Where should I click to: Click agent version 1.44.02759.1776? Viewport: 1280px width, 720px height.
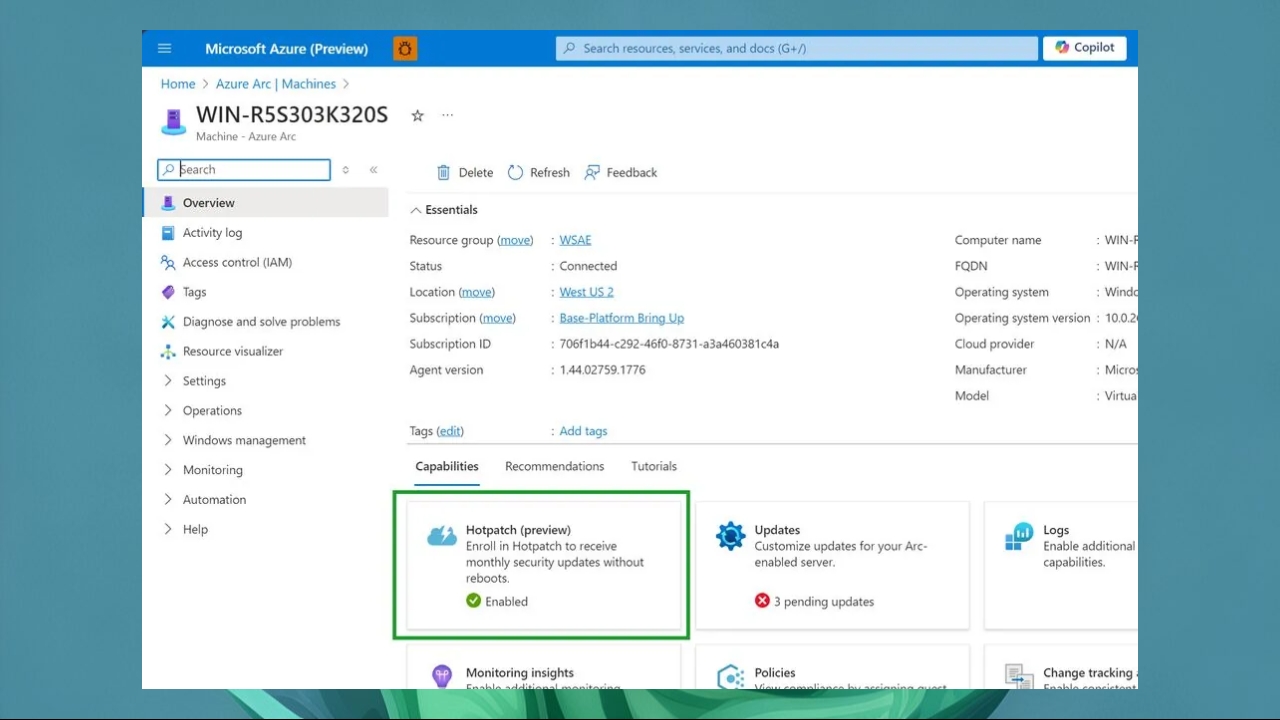point(603,370)
